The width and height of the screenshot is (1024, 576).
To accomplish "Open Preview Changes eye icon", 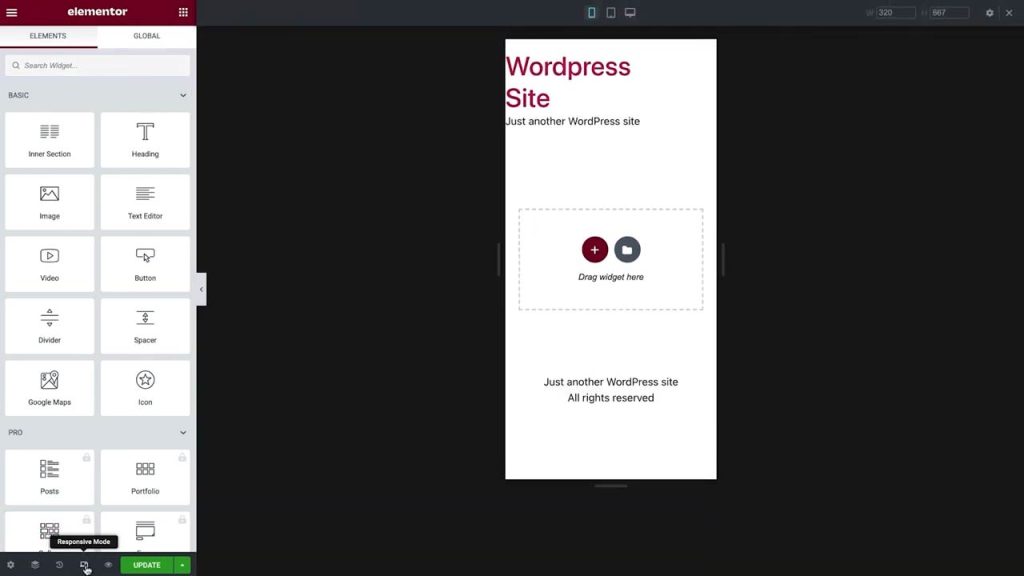I will tap(108, 565).
